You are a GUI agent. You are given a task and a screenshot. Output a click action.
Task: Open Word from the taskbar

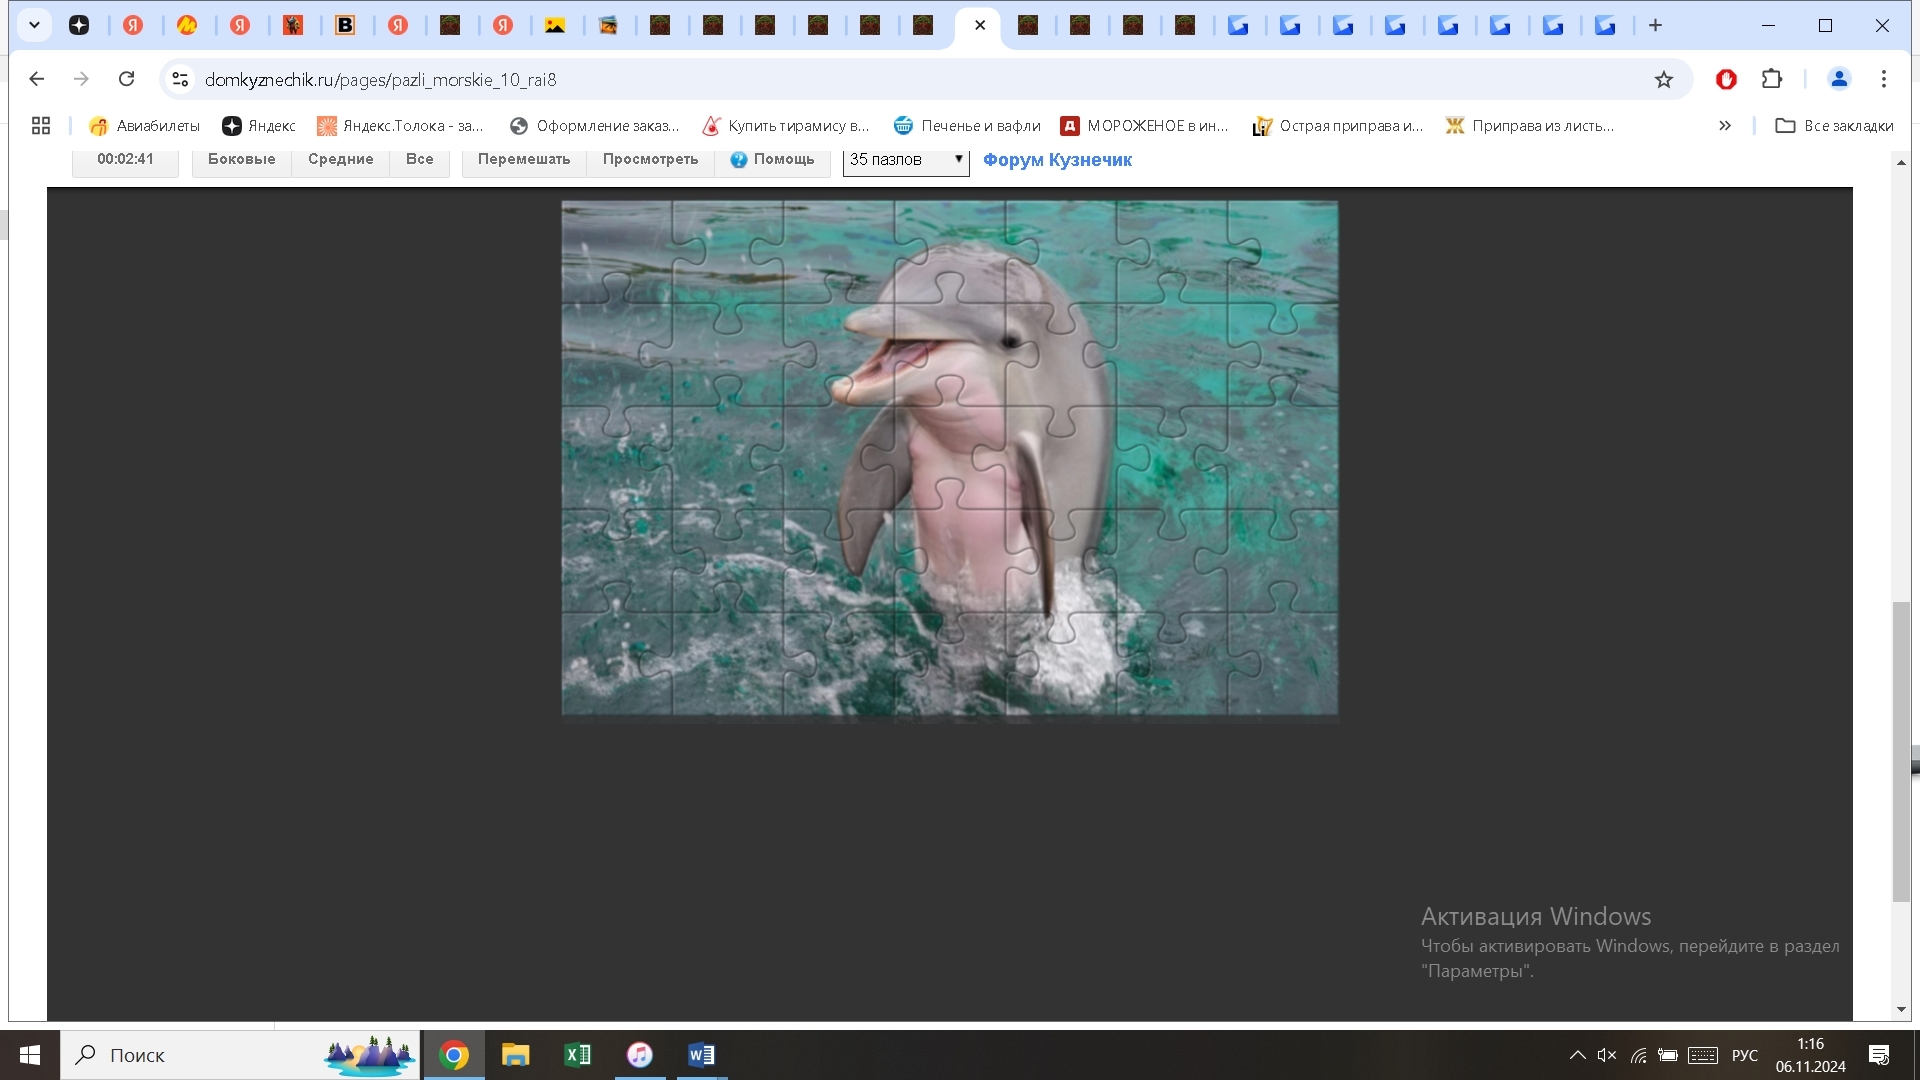[x=702, y=1055]
